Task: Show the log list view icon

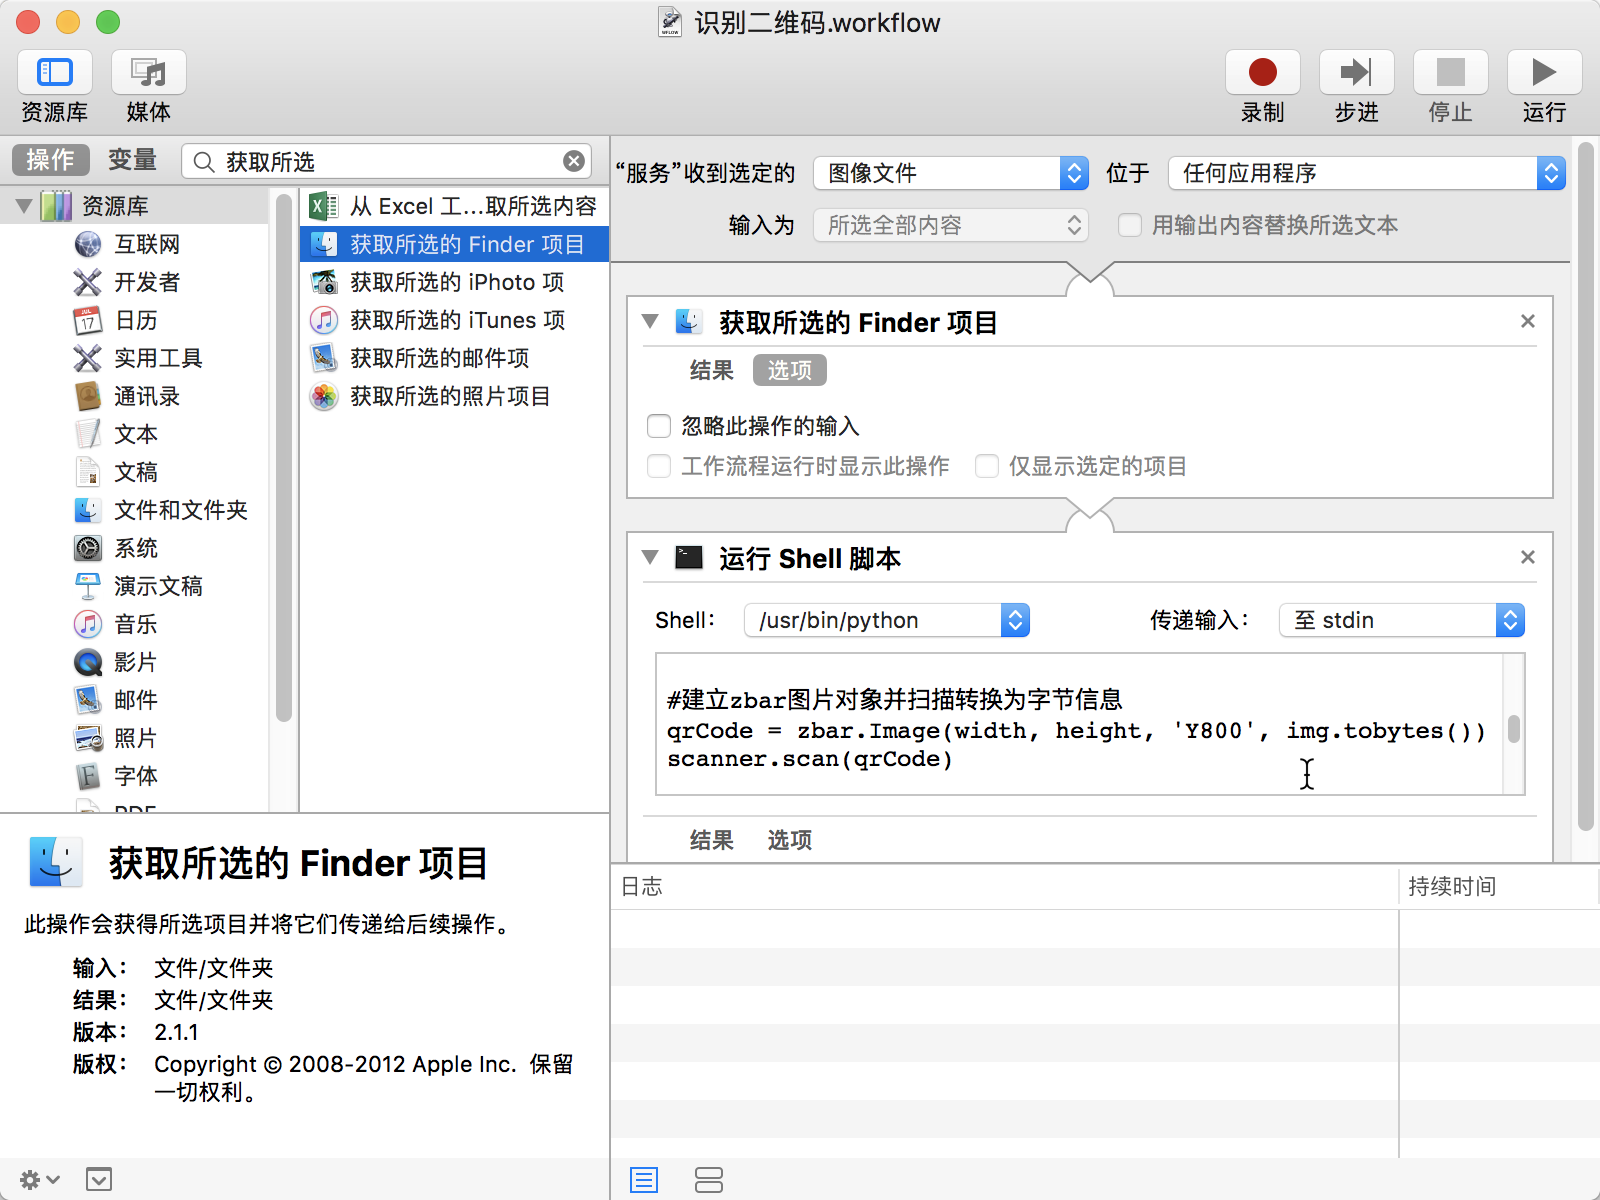Action: 644,1180
